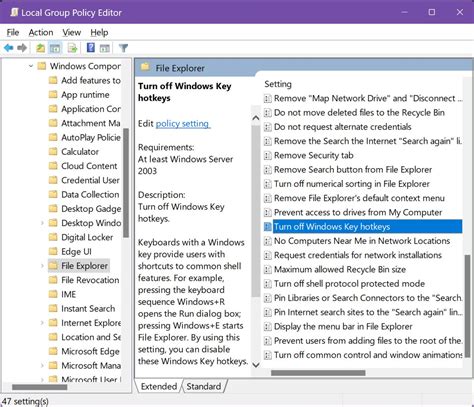Click the policy icon for Remove Security tab
The width and height of the screenshot is (474, 407).
coord(267,156)
